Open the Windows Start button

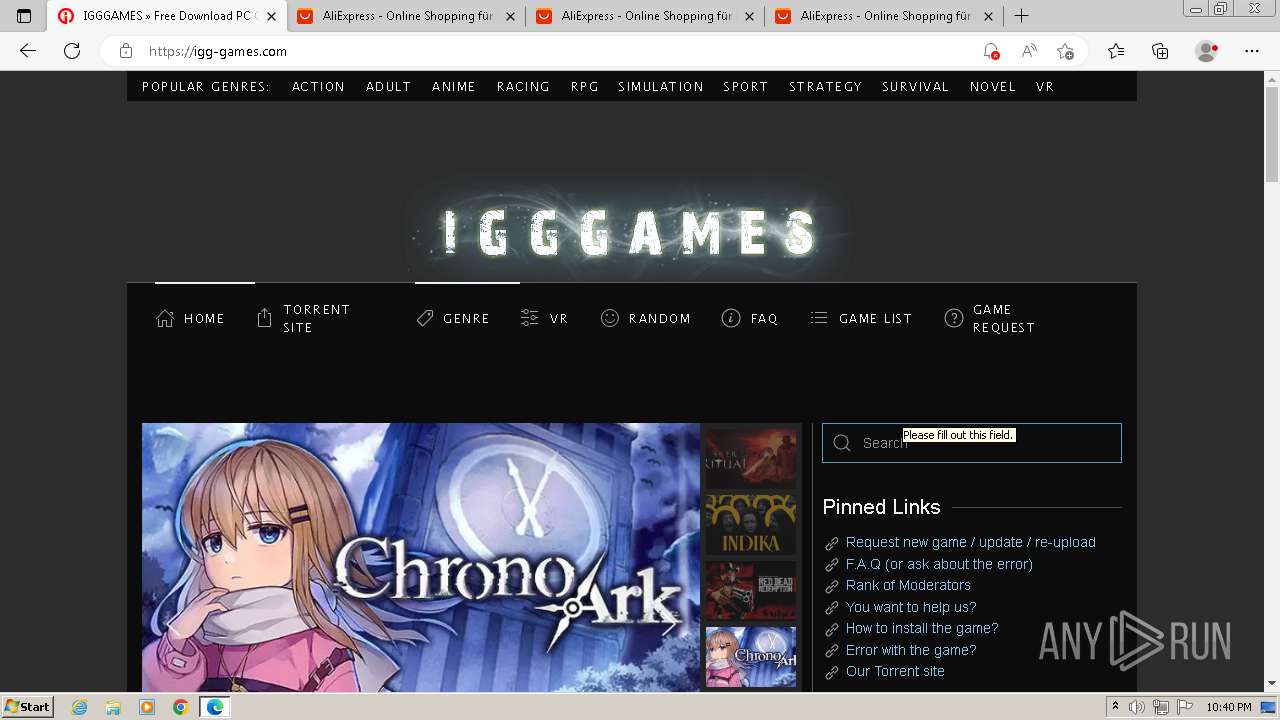click(x=27, y=707)
